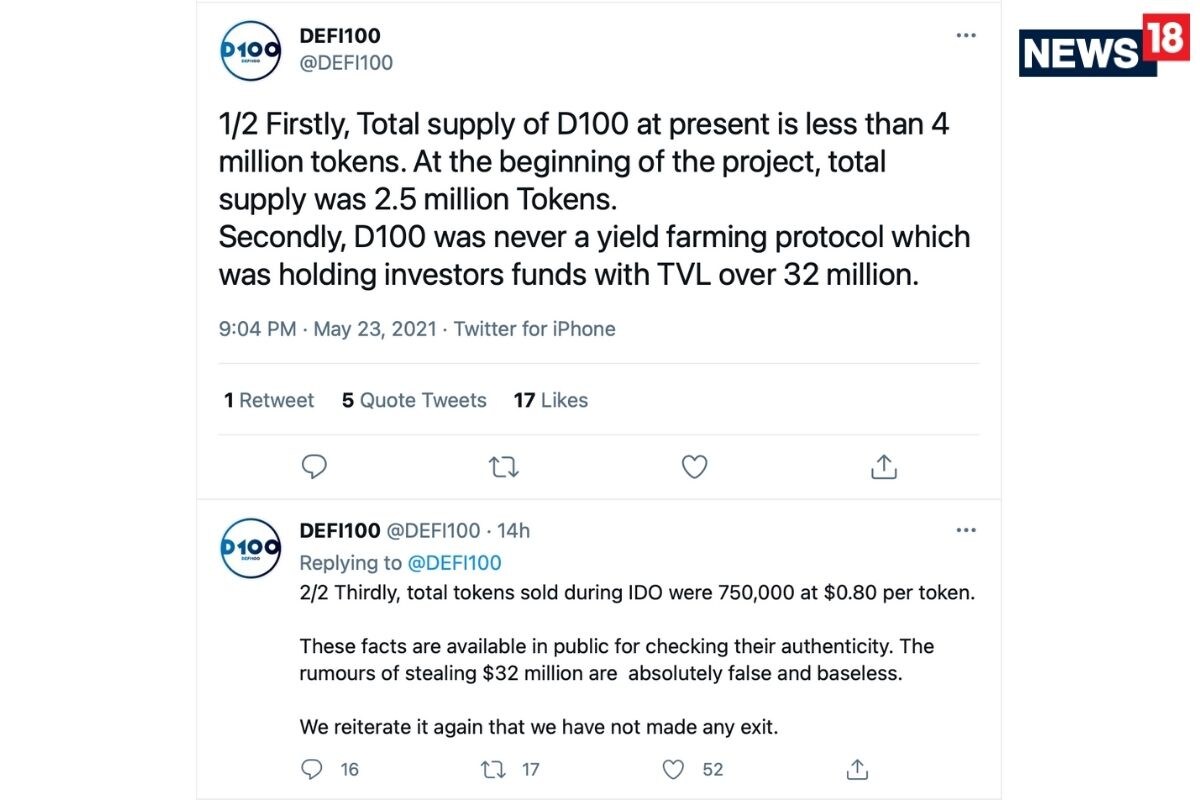Click the heart icon to like the first tweet
Viewport: 1200px width, 800px height.
(694, 466)
